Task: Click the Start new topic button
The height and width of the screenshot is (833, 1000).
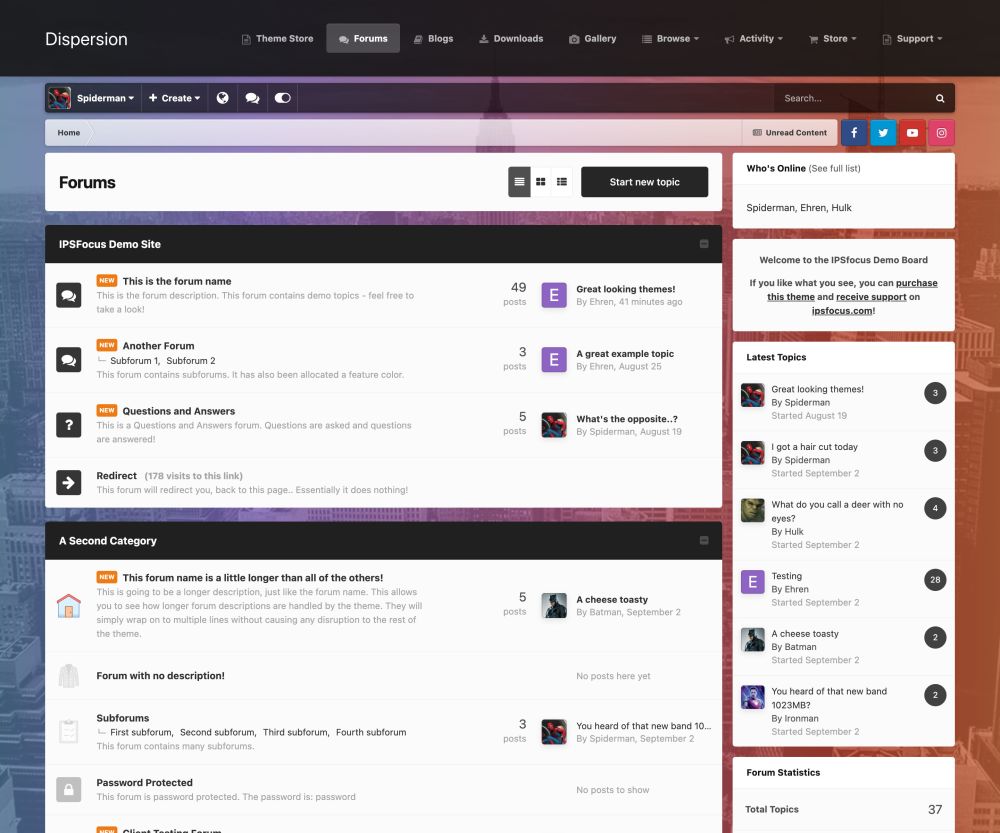Action: 644,182
